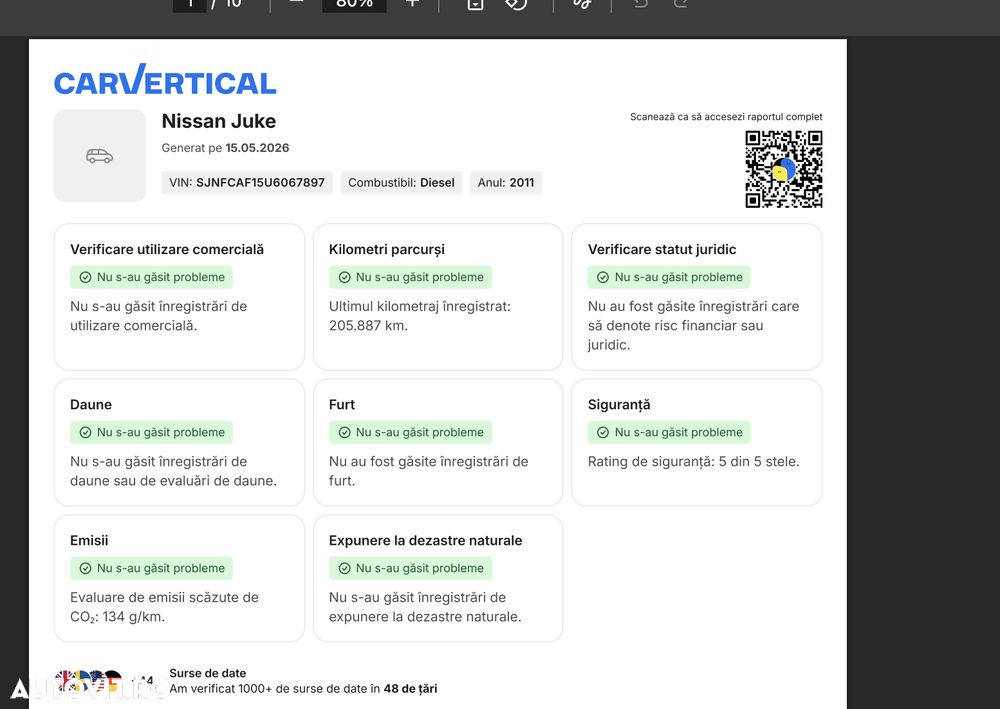Click the carVertical logo
The height and width of the screenshot is (709, 1000).
click(165, 80)
